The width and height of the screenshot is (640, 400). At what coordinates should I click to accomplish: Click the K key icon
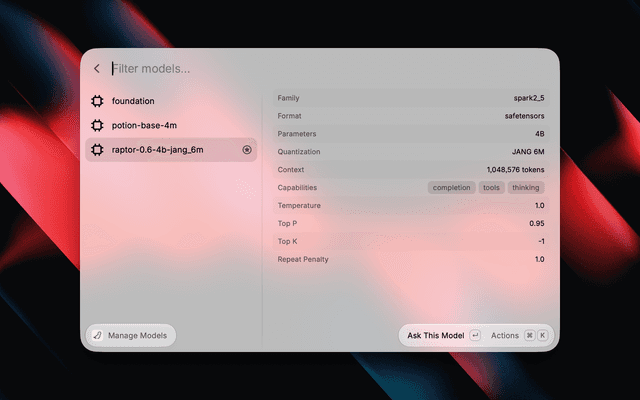click(x=542, y=336)
